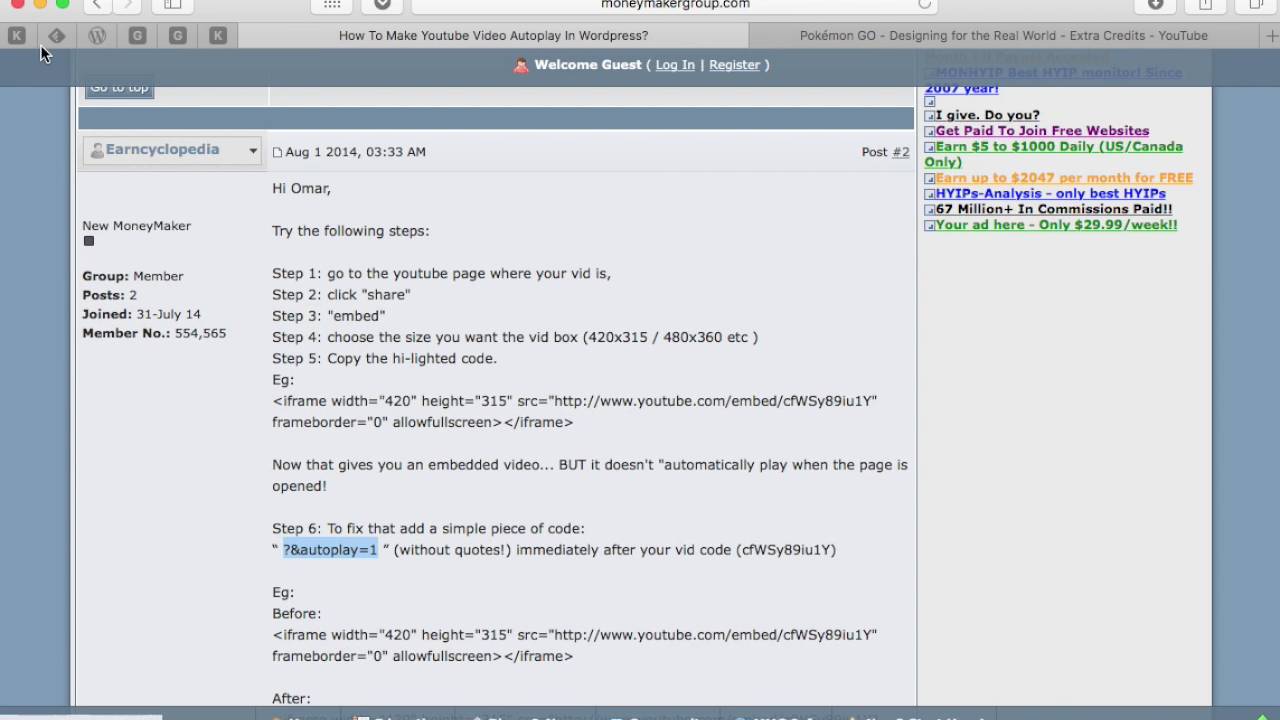Screen dimensions: 1280x720
Task: Click the icon beside 'HYIPs-Analysis' ad
Action: (x=929, y=195)
